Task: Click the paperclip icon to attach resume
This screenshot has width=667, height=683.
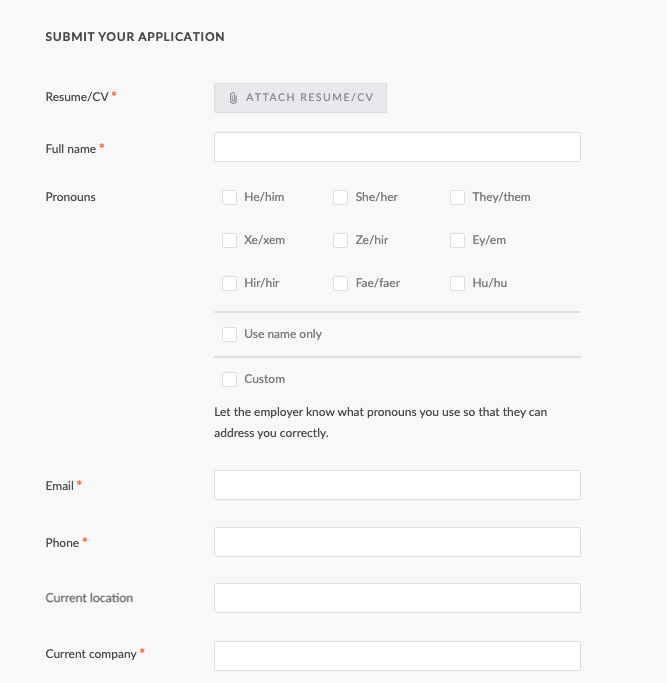Action: click(x=233, y=98)
